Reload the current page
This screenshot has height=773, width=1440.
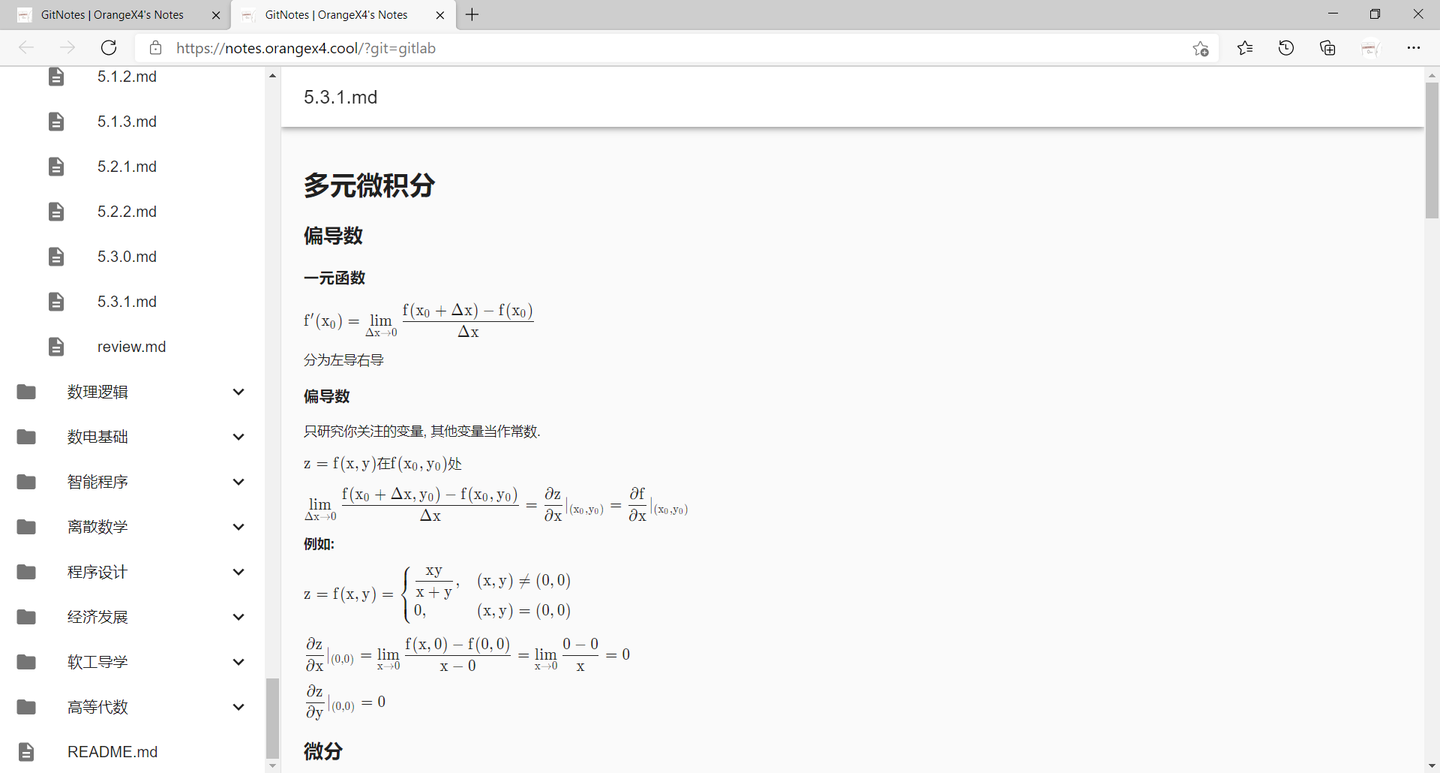point(109,47)
